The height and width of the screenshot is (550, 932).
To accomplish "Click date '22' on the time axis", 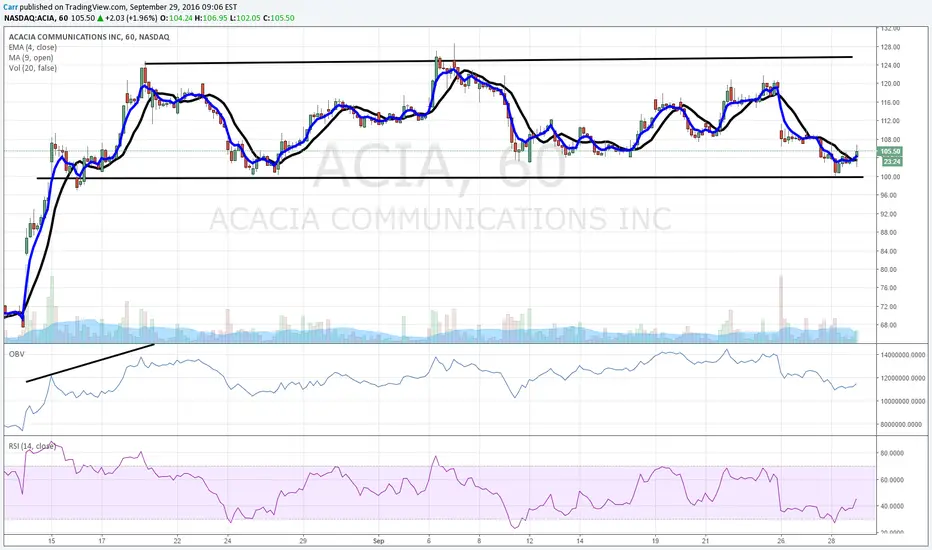I will coord(178,541).
